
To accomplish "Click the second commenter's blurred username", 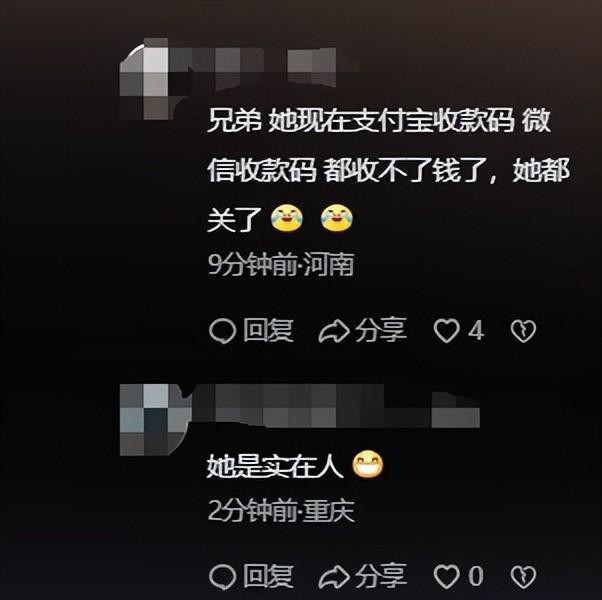I will pyautogui.click(x=336, y=407).
